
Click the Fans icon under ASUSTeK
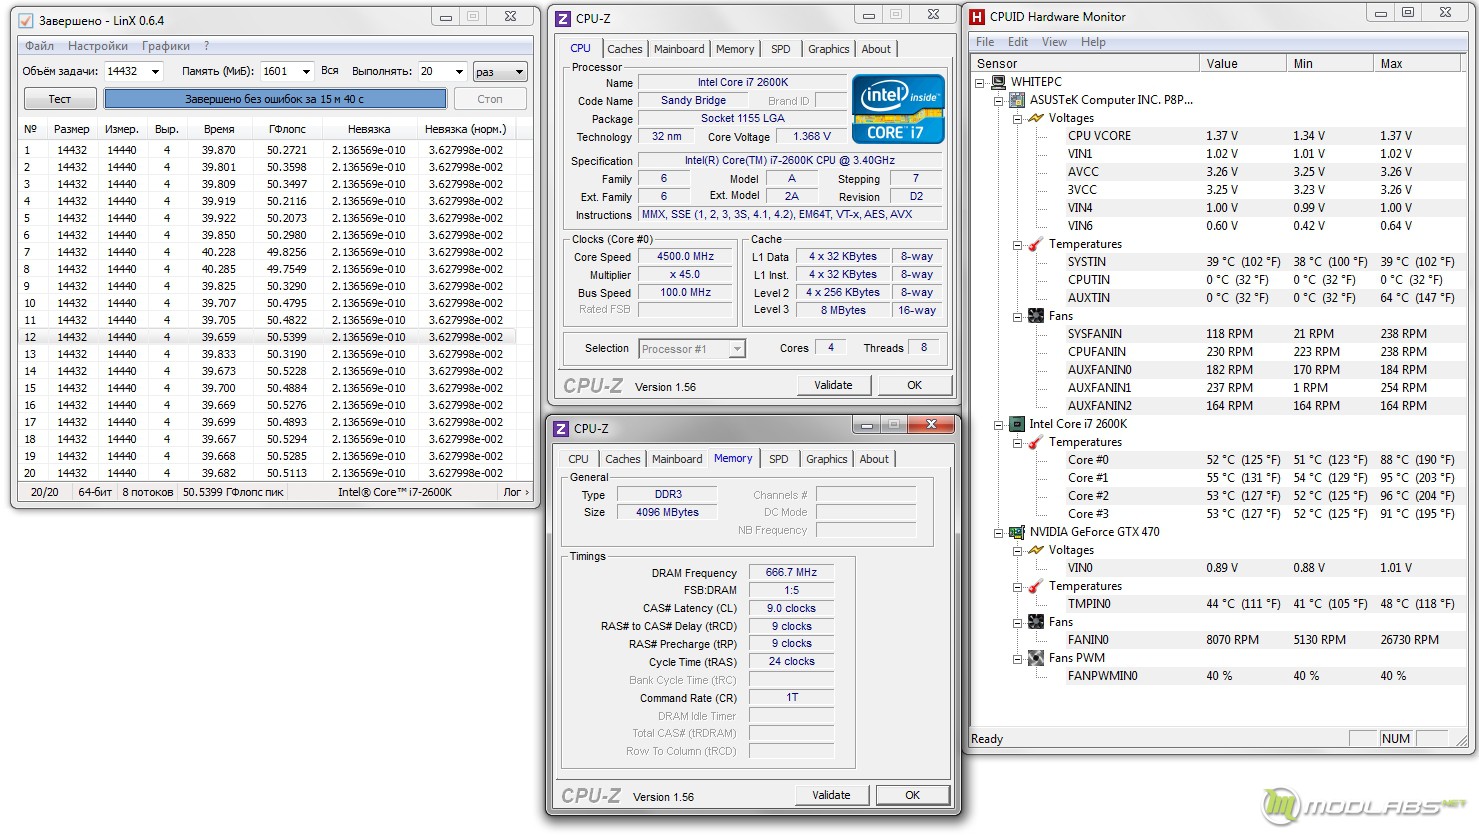click(x=1036, y=316)
